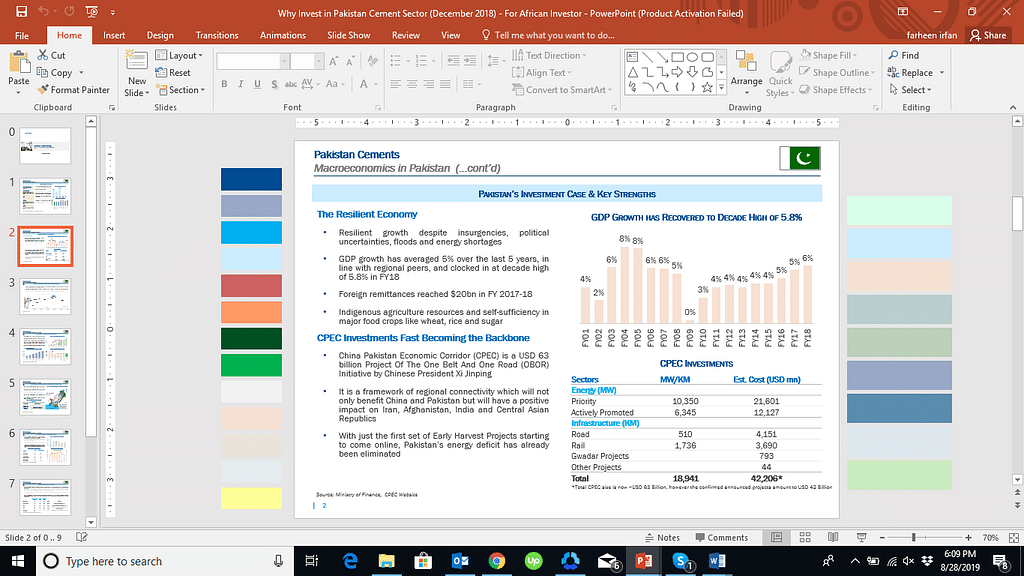1024x576 pixels.
Task: Open the Transitions ribbon tab
Action: point(217,35)
